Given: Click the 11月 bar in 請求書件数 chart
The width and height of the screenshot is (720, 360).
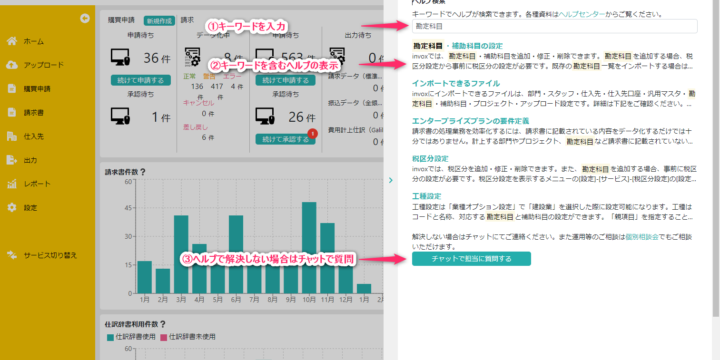Looking at the screenshot, I should coord(327,258).
